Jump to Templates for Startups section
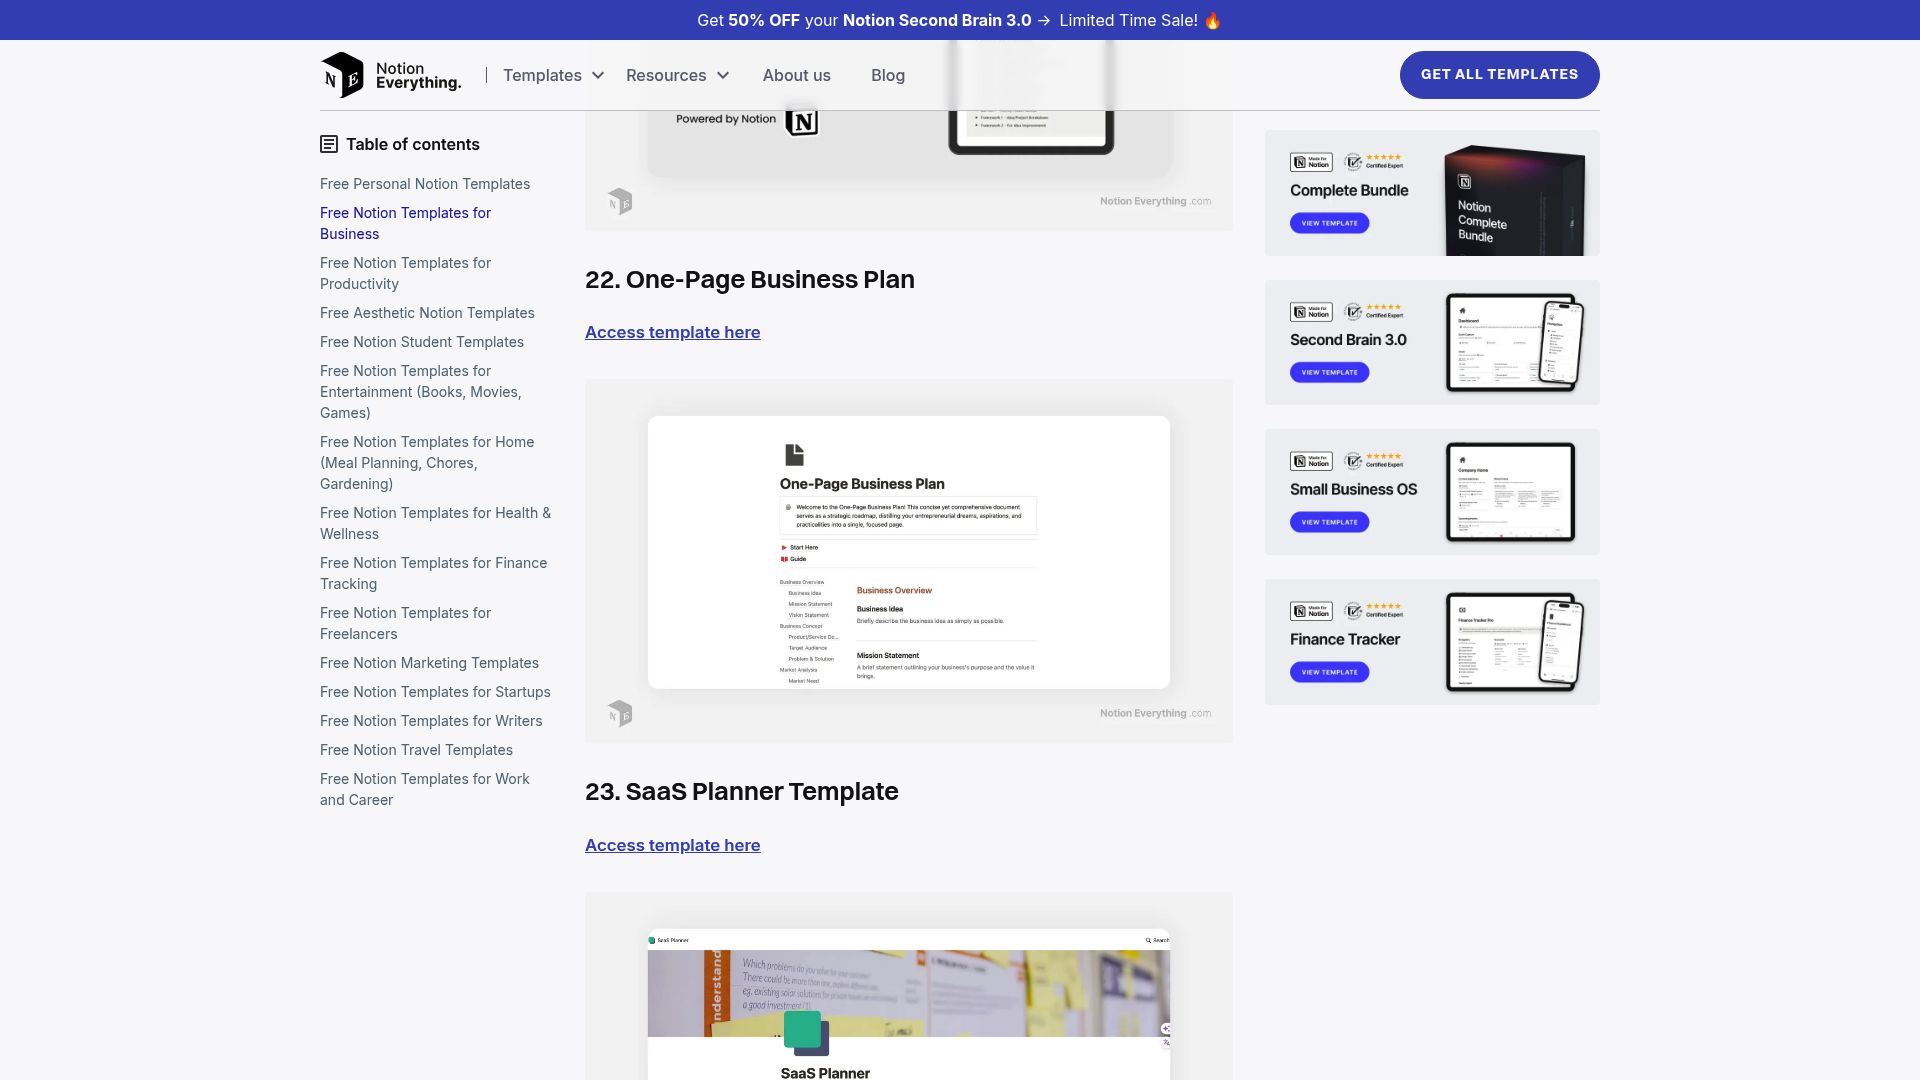 click(435, 692)
